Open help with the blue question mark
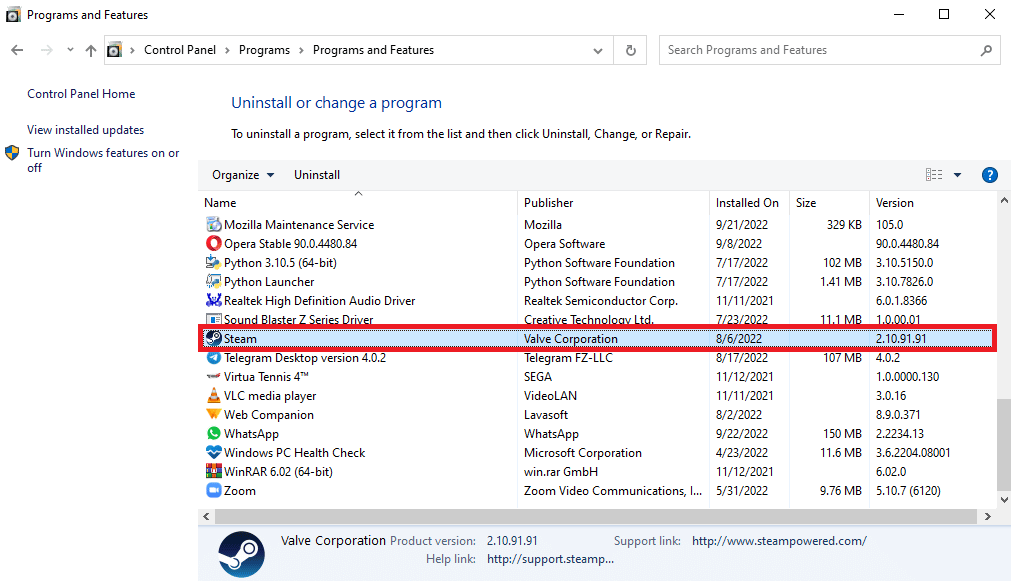 [x=990, y=175]
